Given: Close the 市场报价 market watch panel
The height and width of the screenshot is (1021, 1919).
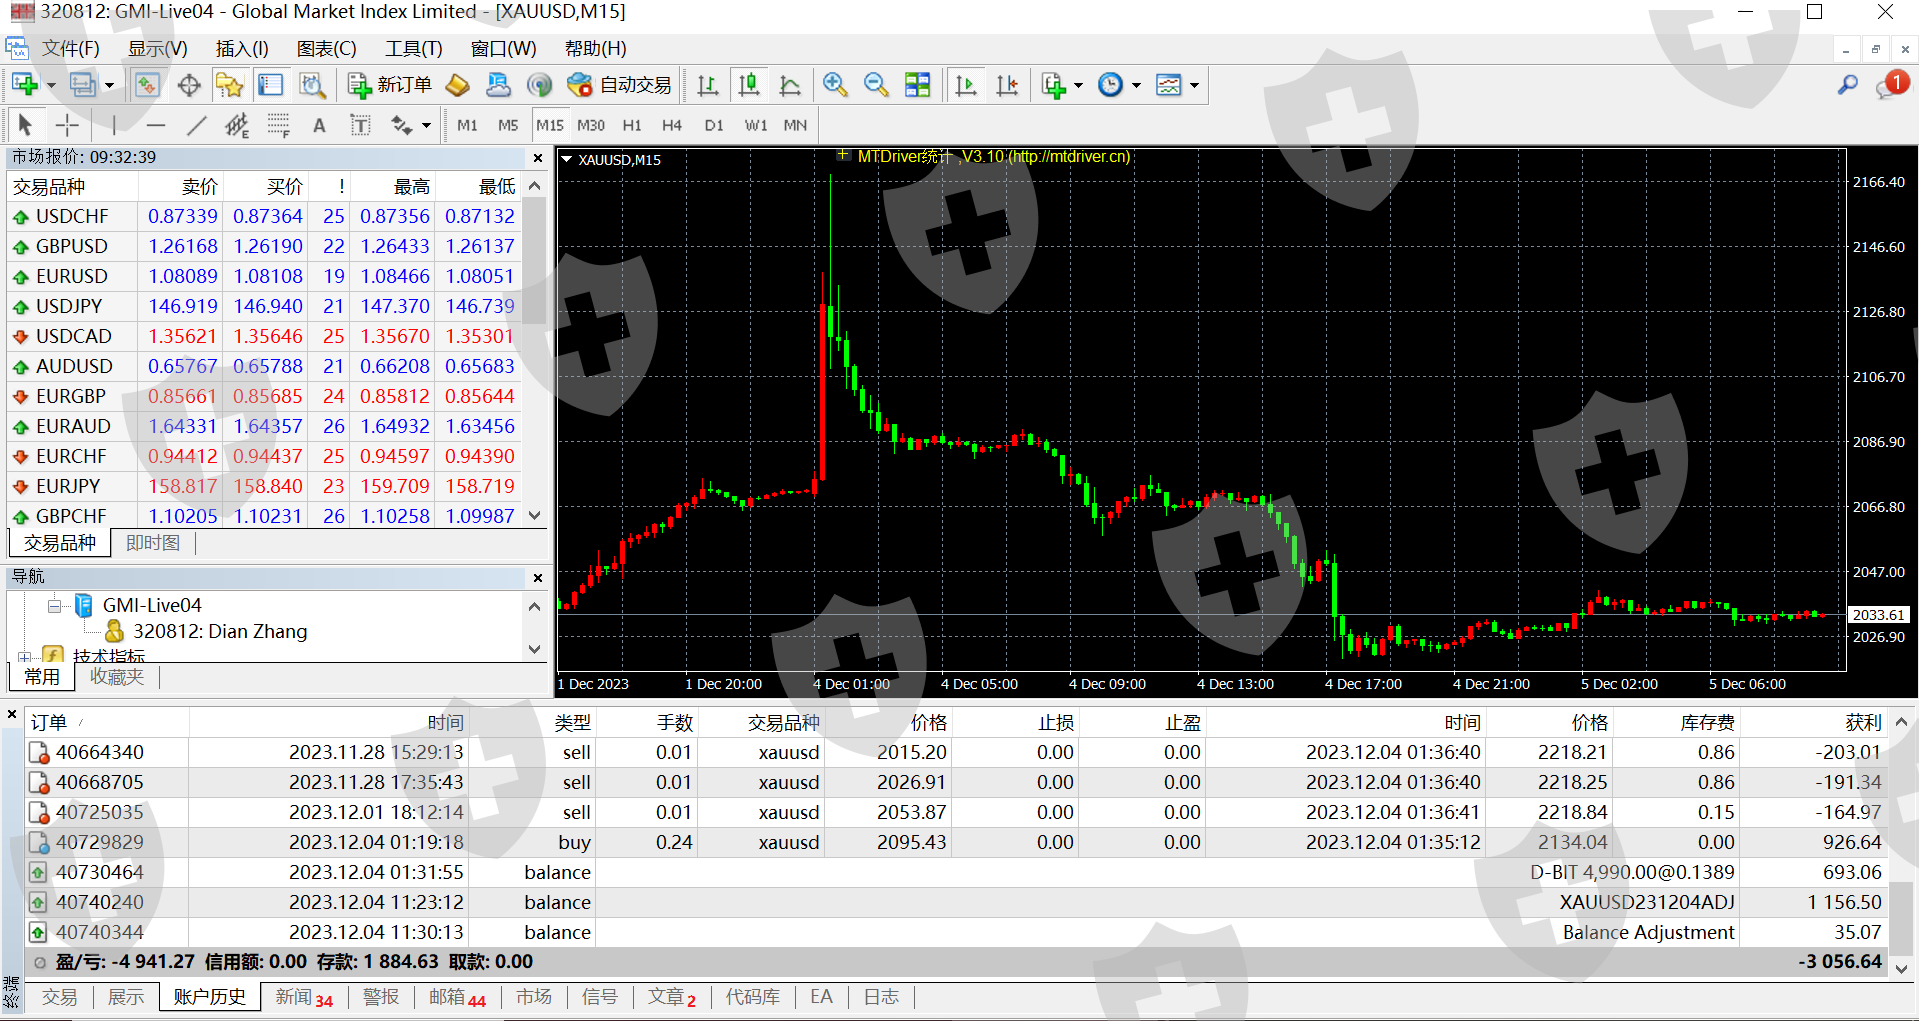Looking at the screenshot, I should click(538, 158).
